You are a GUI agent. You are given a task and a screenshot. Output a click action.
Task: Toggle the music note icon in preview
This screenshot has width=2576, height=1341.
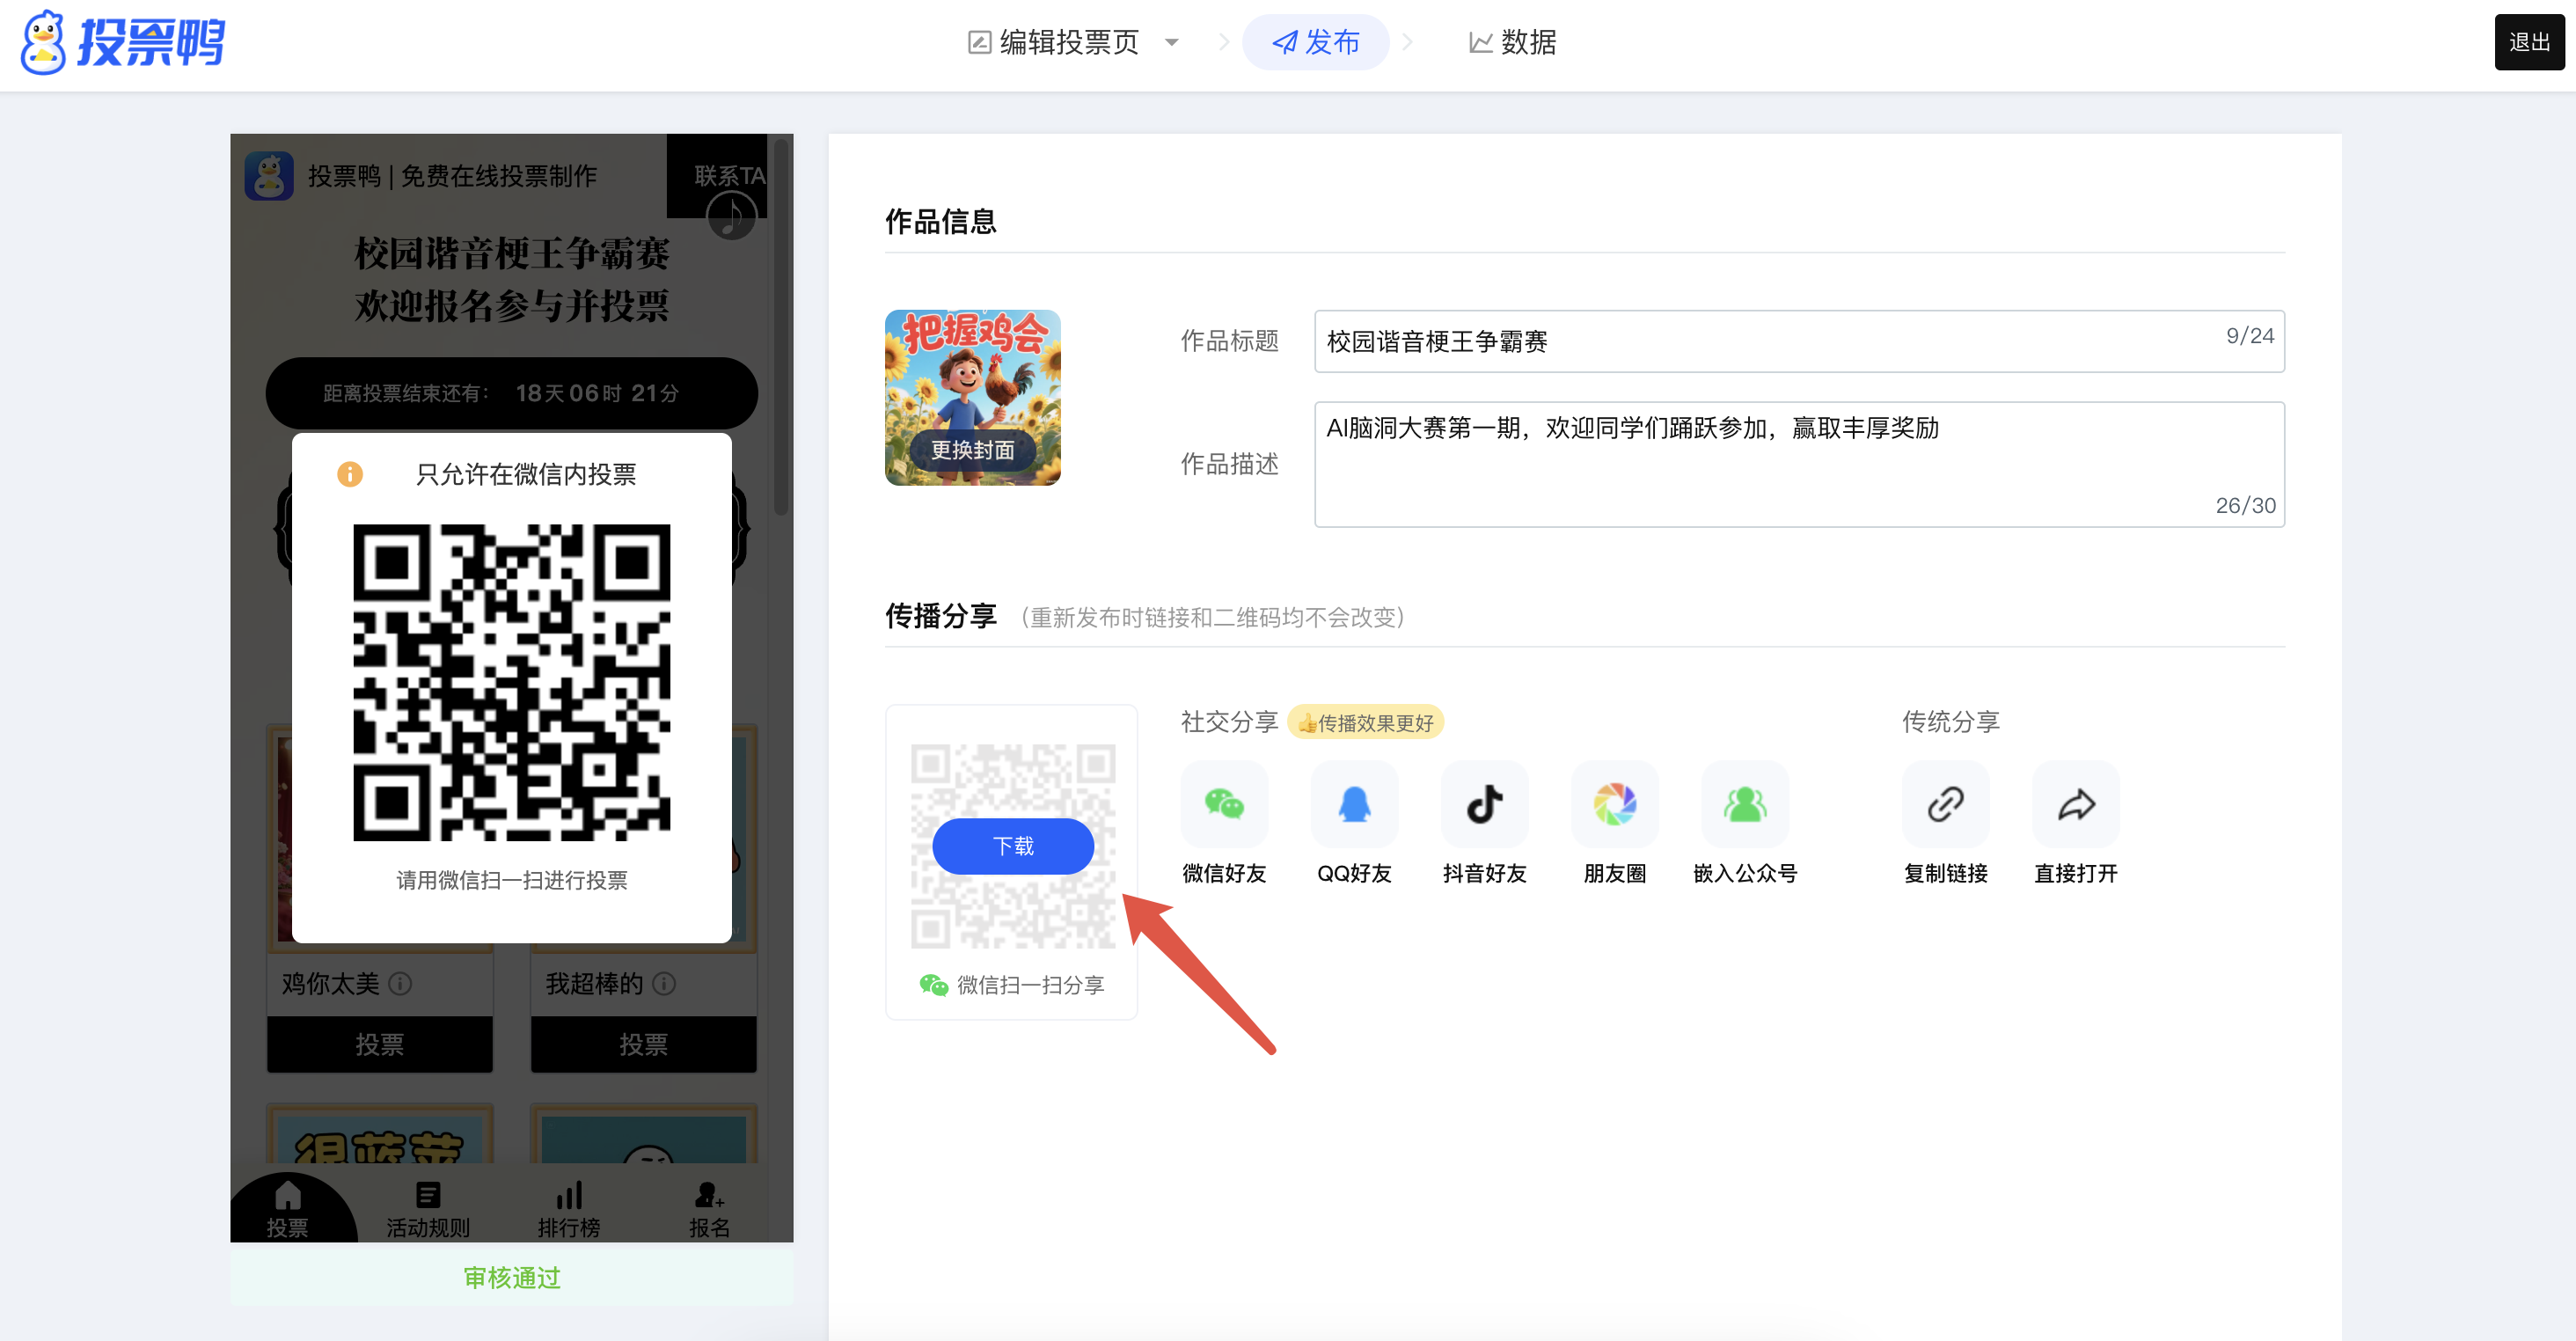(x=731, y=216)
